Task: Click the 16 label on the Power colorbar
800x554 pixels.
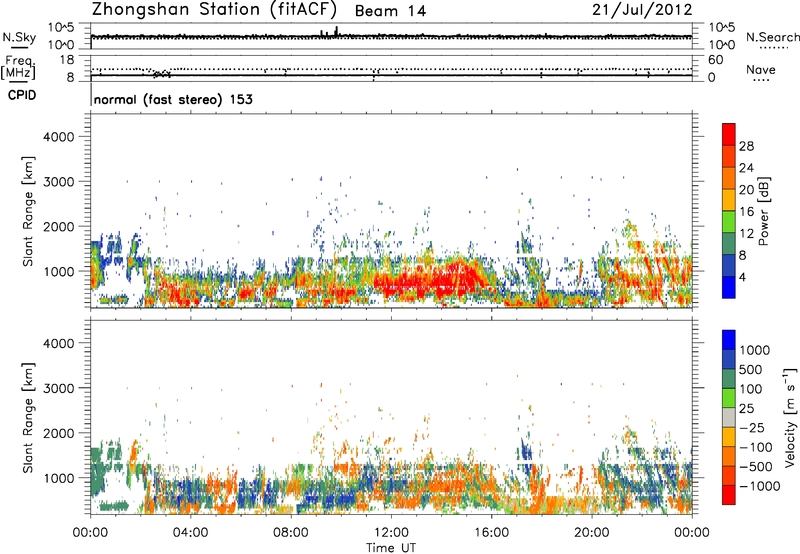Action: point(746,212)
